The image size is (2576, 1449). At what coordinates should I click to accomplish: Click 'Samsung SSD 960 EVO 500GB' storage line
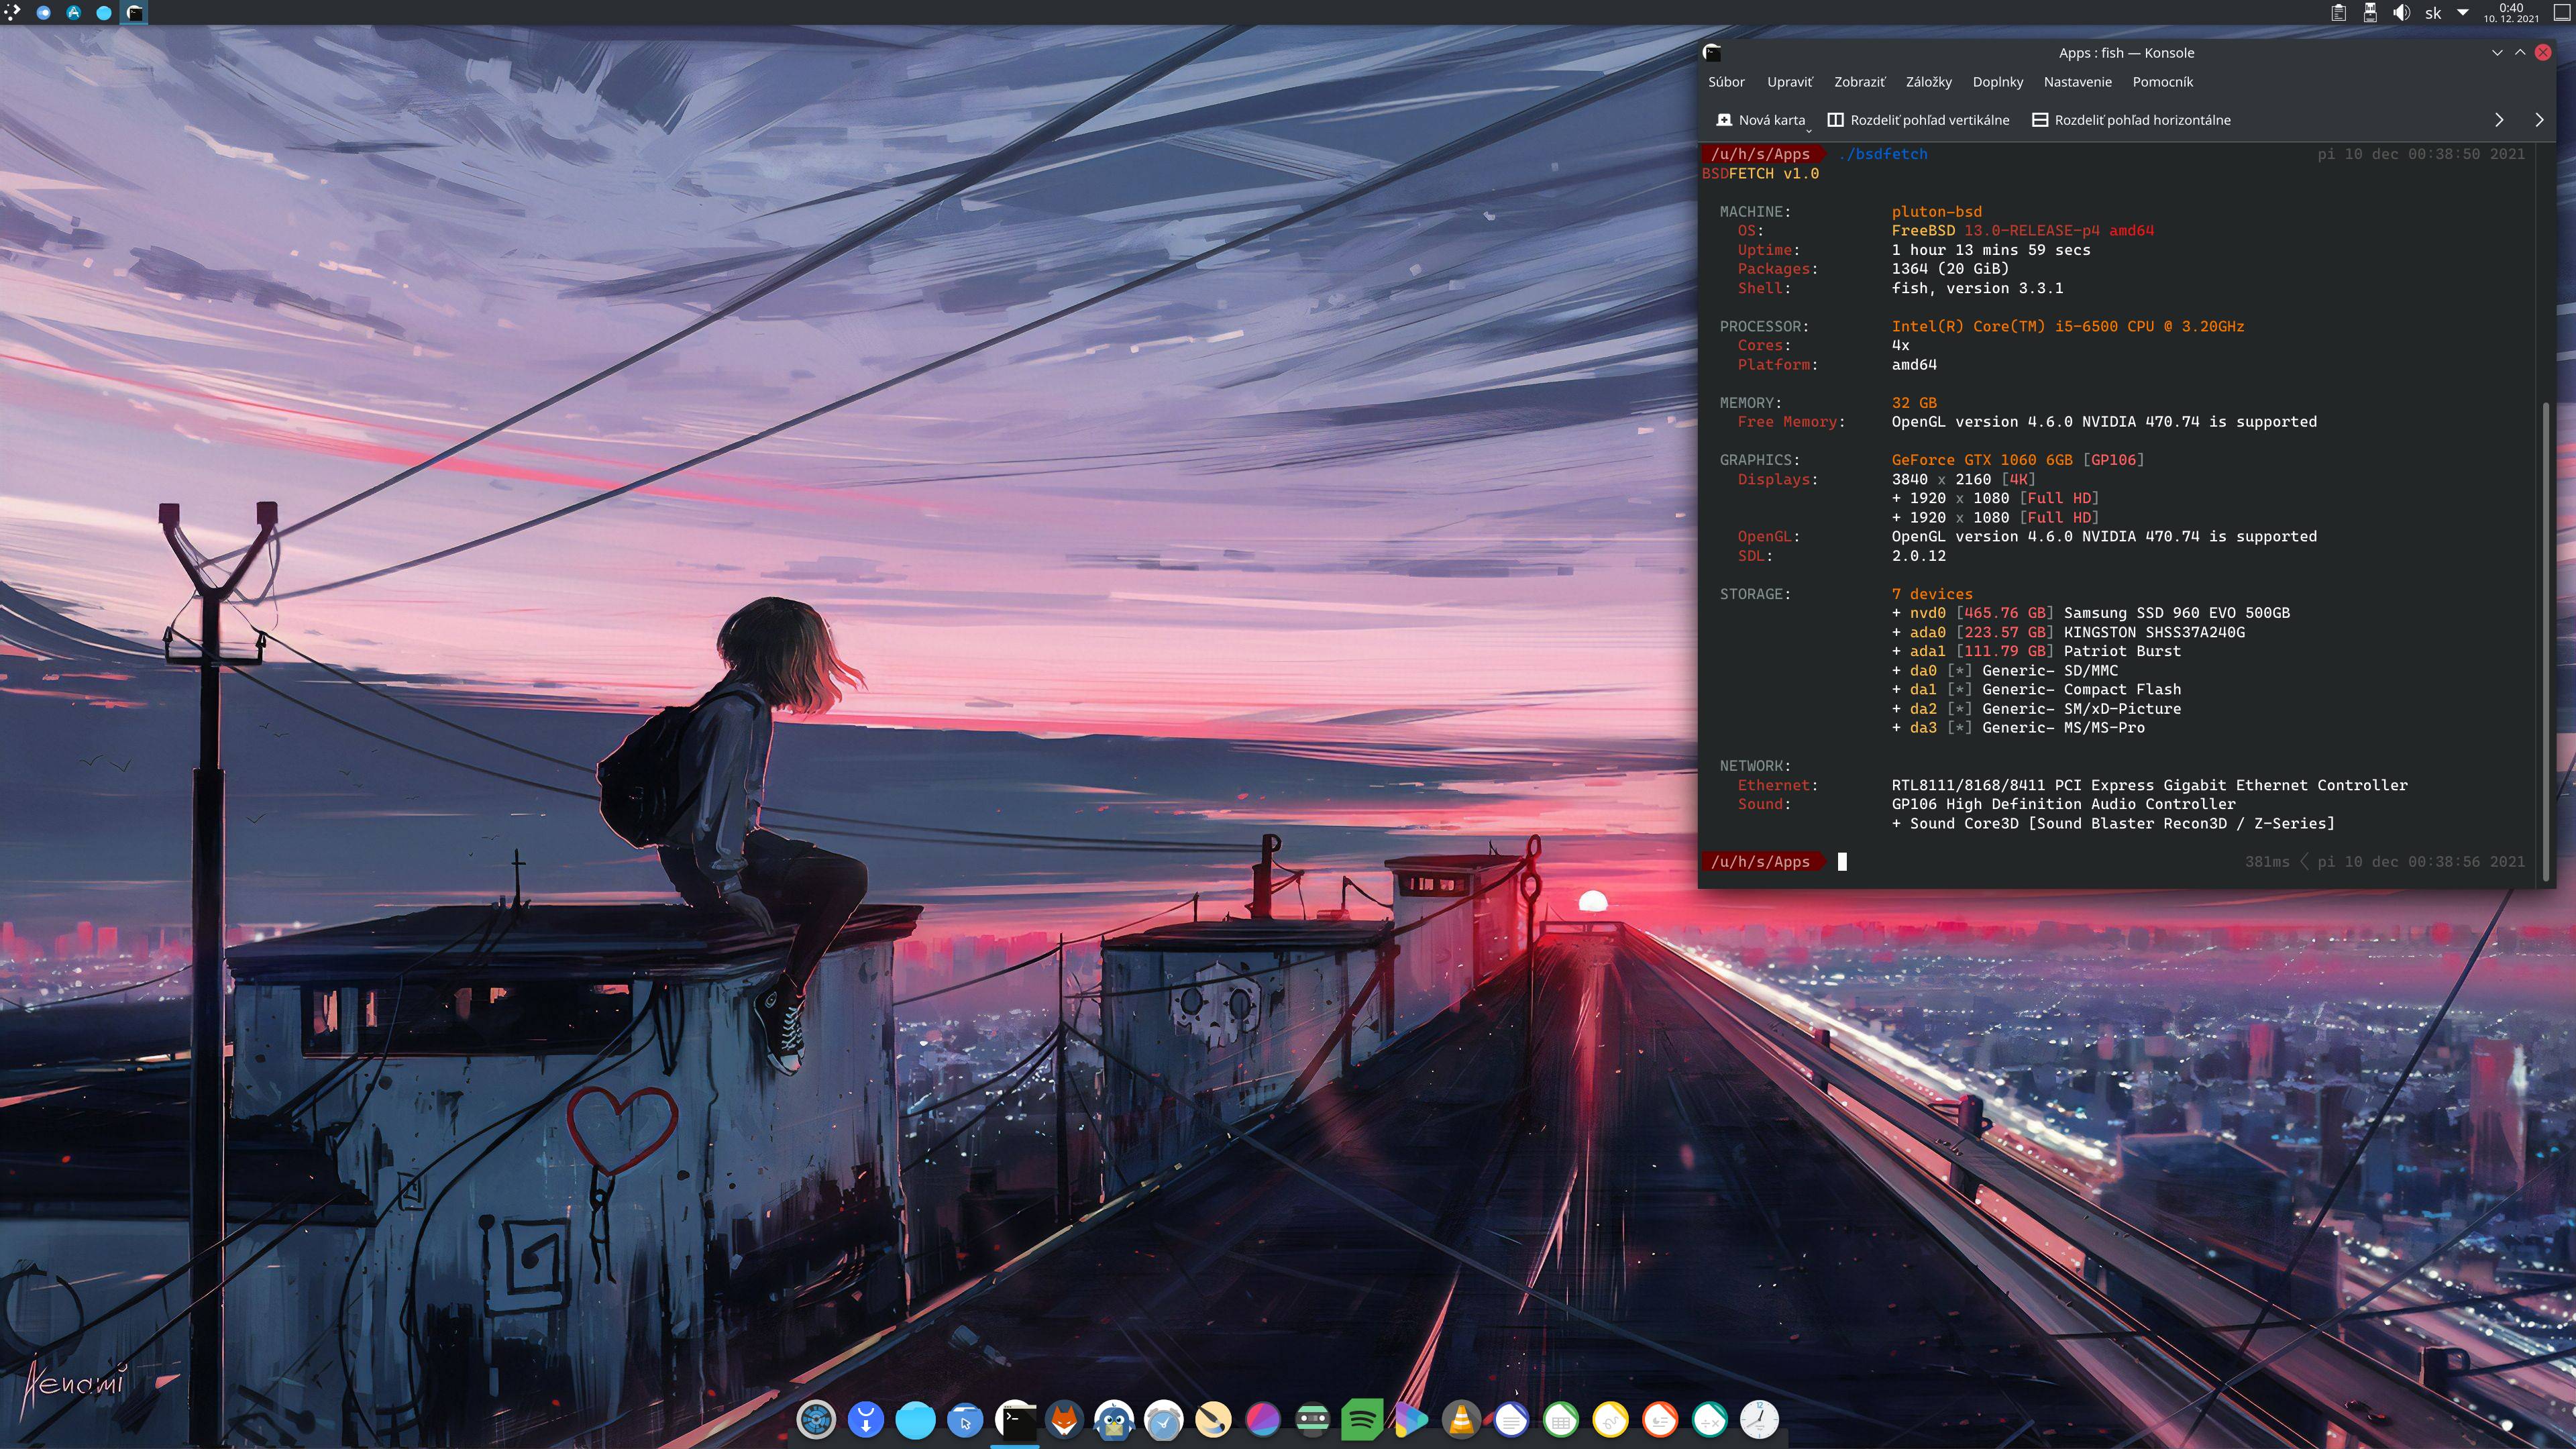2176,613
